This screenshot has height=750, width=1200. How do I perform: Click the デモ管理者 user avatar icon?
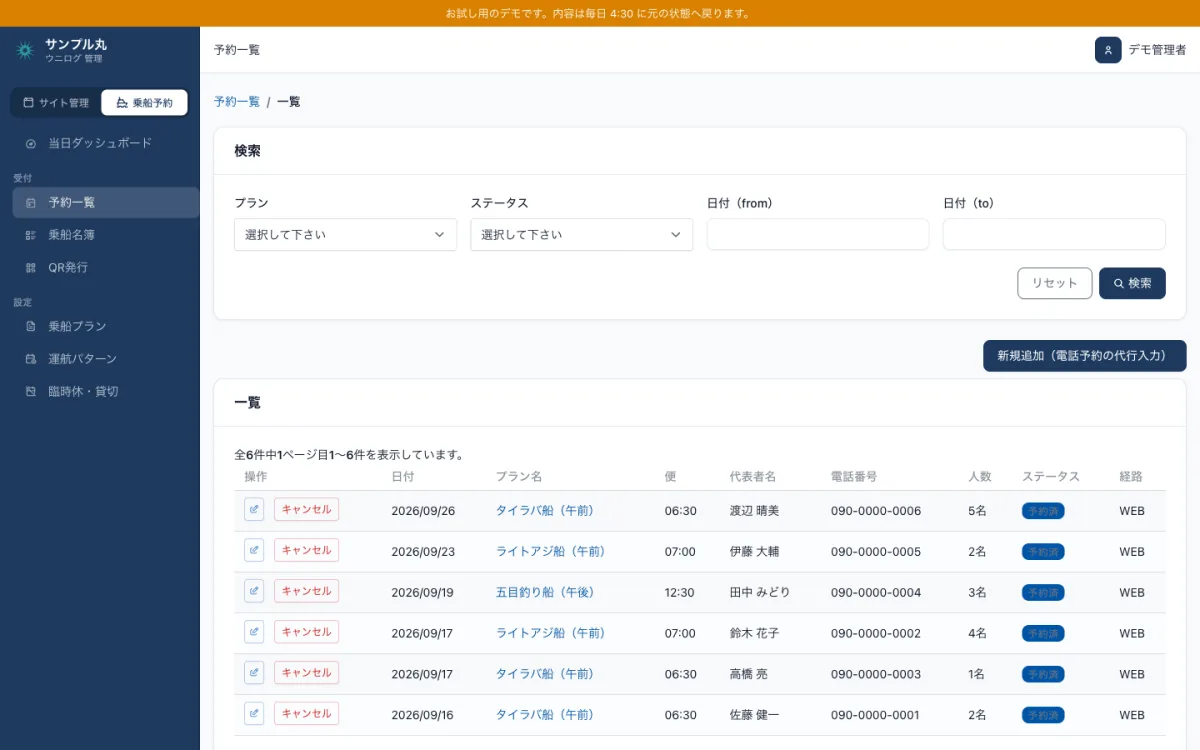pyautogui.click(x=1108, y=50)
